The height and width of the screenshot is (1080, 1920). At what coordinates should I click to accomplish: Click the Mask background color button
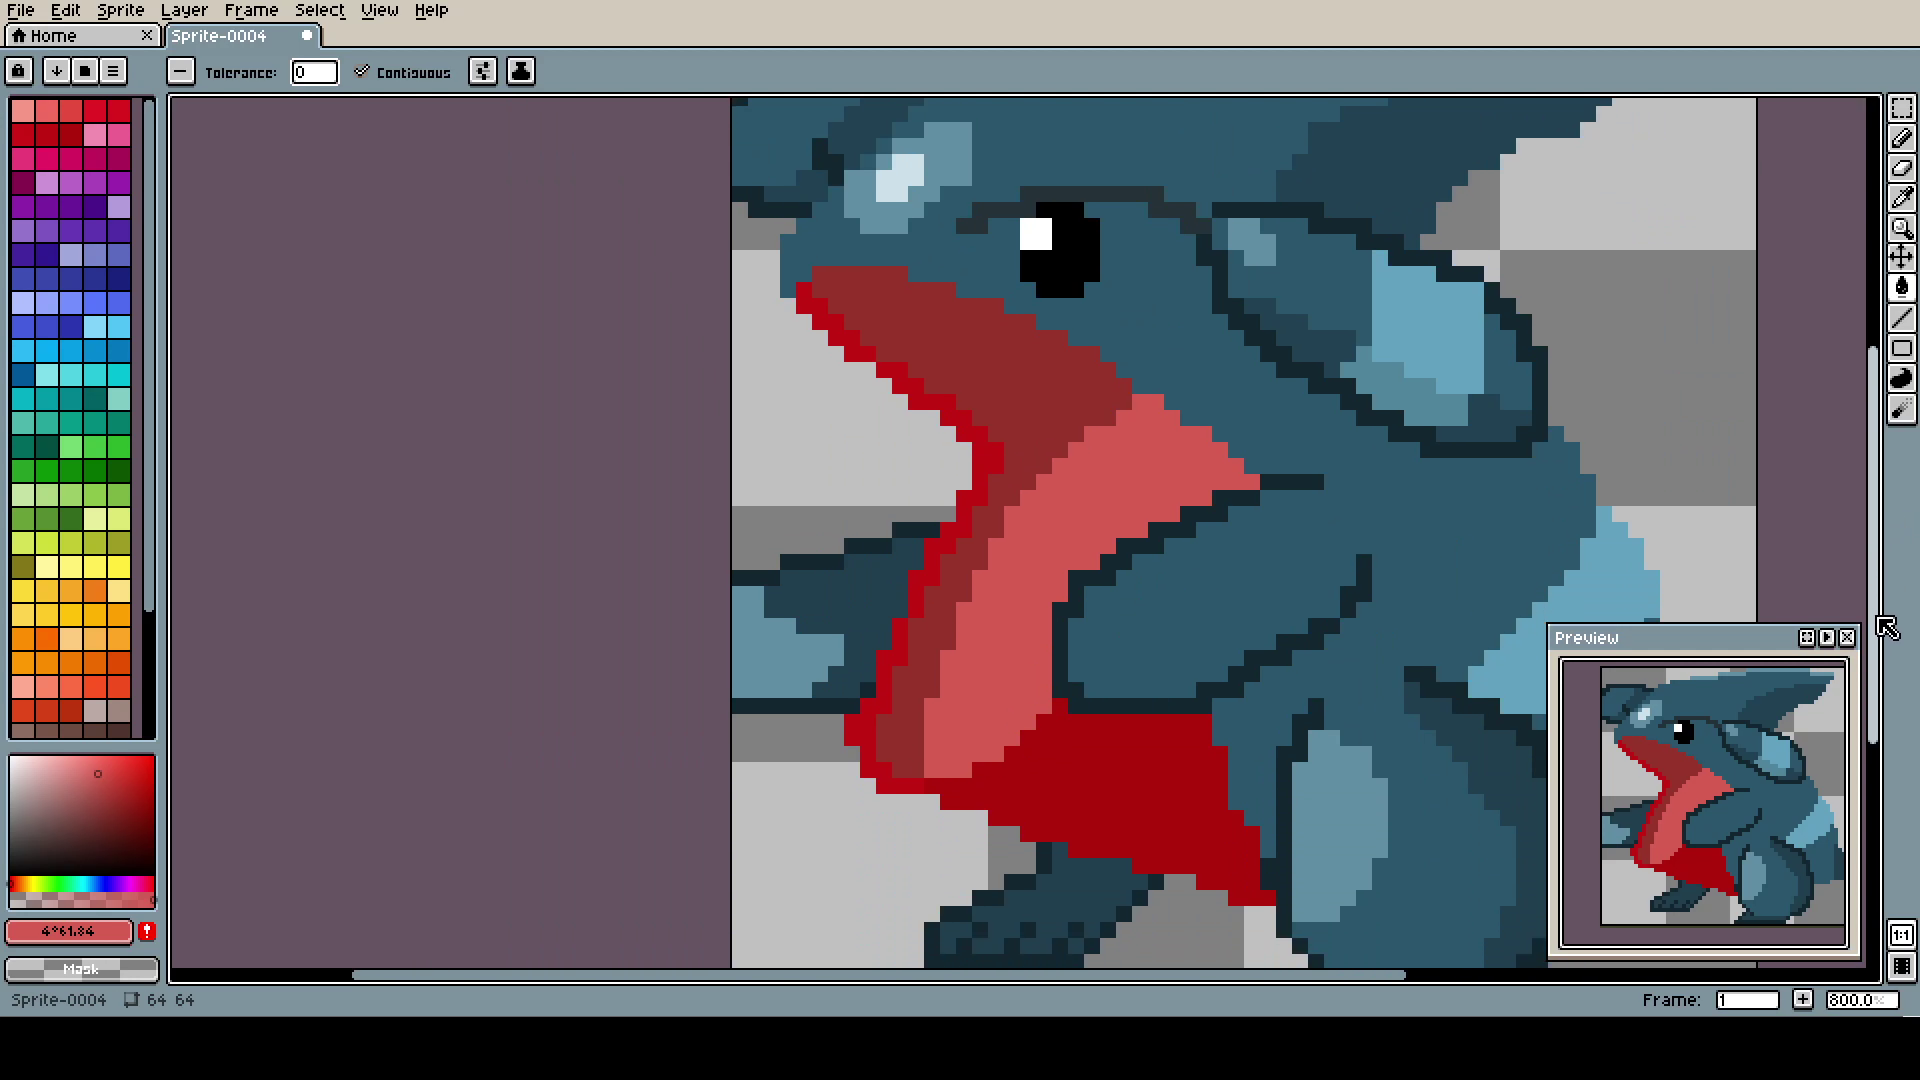click(x=81, y=969)
